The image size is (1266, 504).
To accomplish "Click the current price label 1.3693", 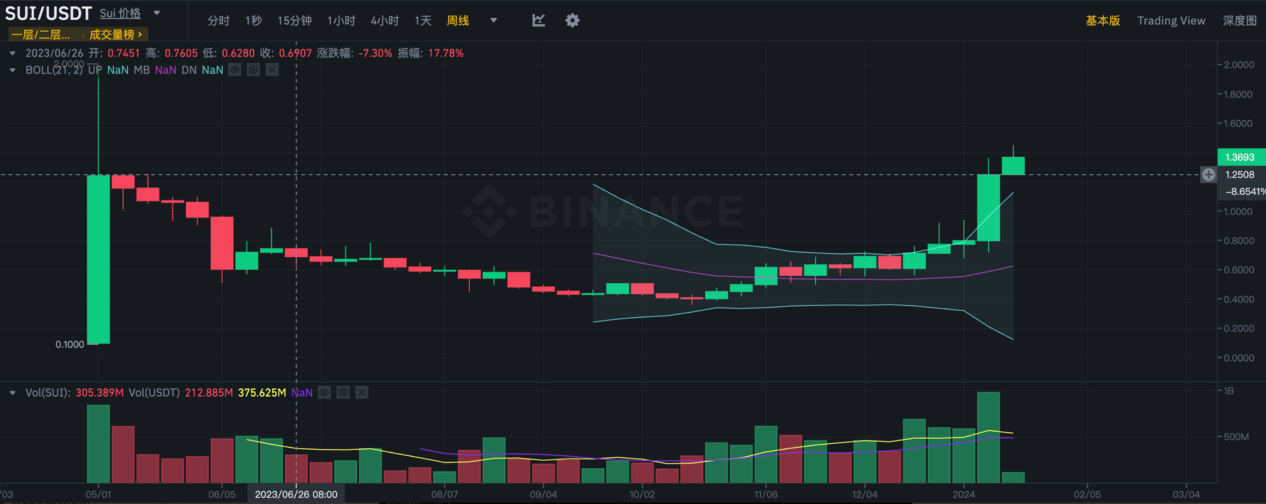I will (x=1239, y=158).
